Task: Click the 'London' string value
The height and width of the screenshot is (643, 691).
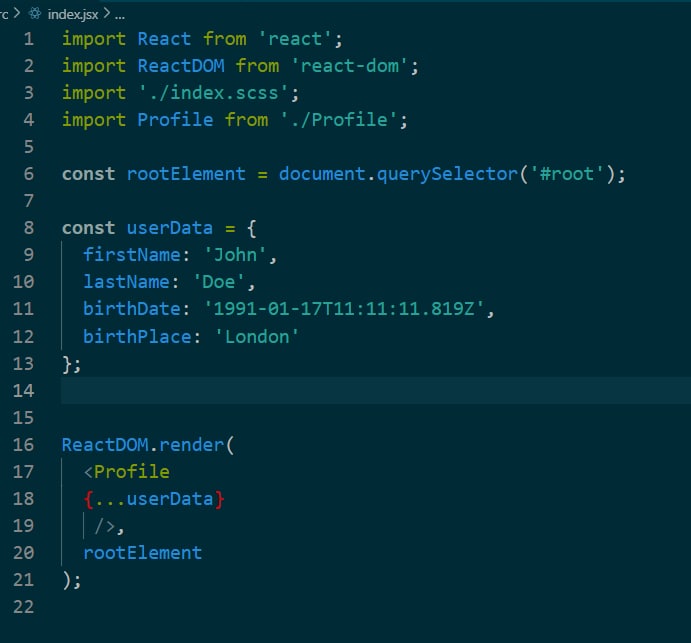Action: click(256, 337)
